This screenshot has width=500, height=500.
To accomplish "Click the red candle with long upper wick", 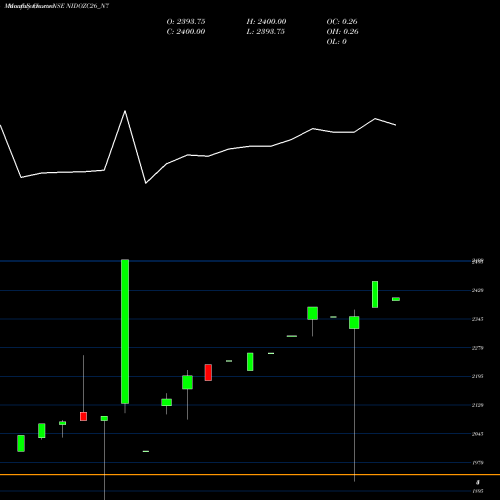I will (x=83, y=416).
